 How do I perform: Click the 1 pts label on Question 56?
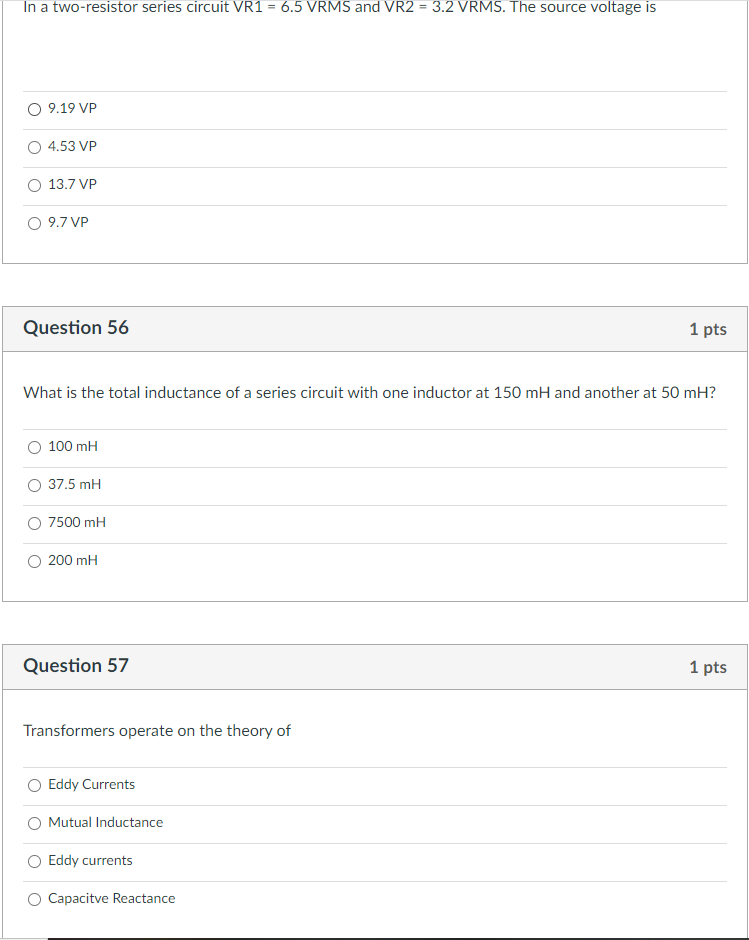coord(708,328)
